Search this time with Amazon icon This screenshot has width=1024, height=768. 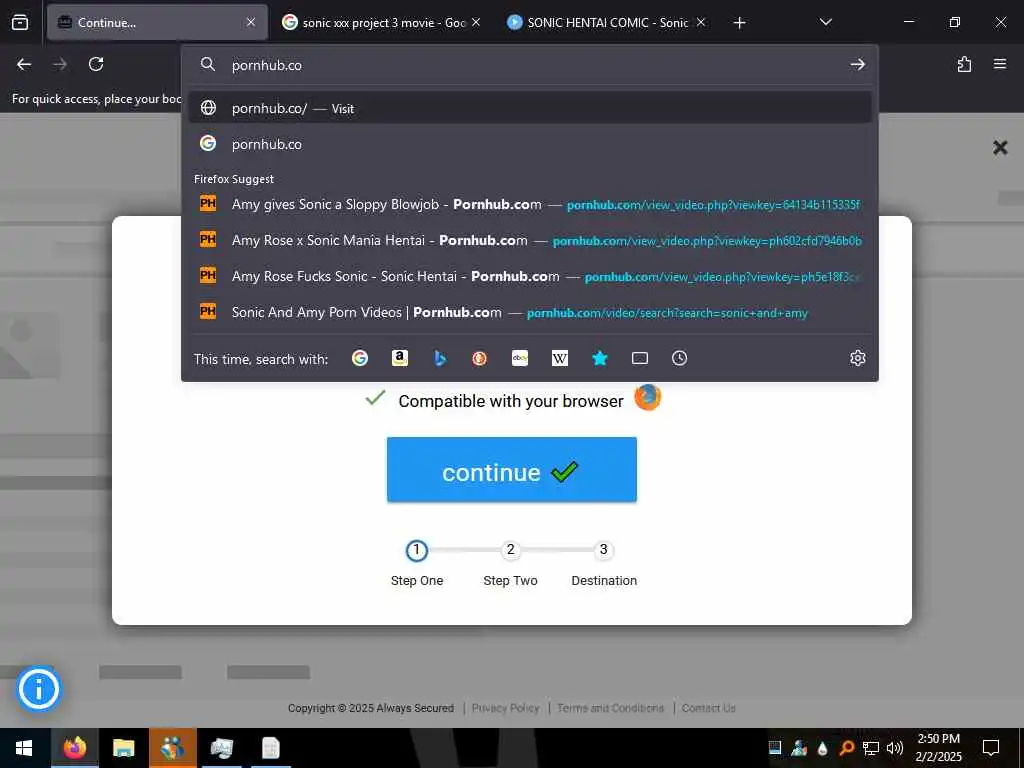(400, 358)
